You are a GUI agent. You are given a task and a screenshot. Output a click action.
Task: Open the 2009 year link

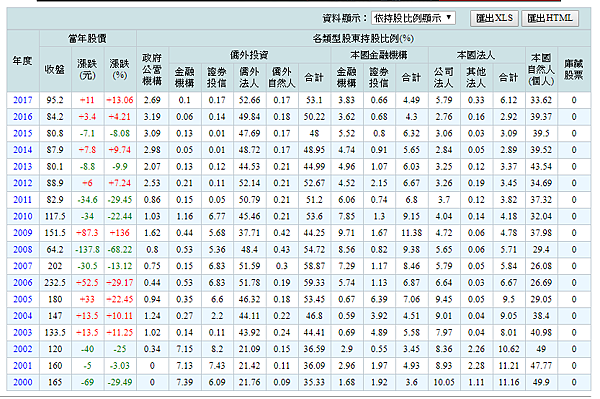23,233
